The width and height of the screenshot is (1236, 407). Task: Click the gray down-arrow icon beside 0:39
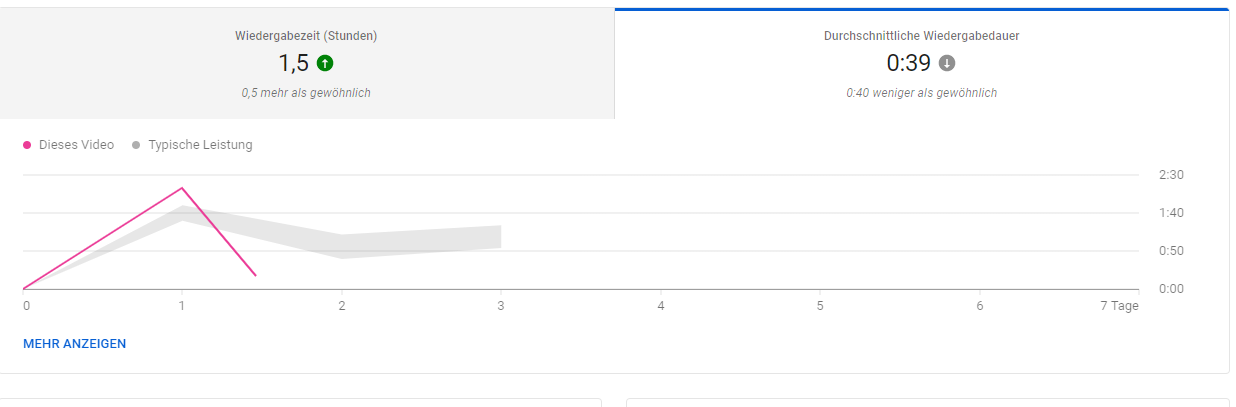tap(947, 63)
